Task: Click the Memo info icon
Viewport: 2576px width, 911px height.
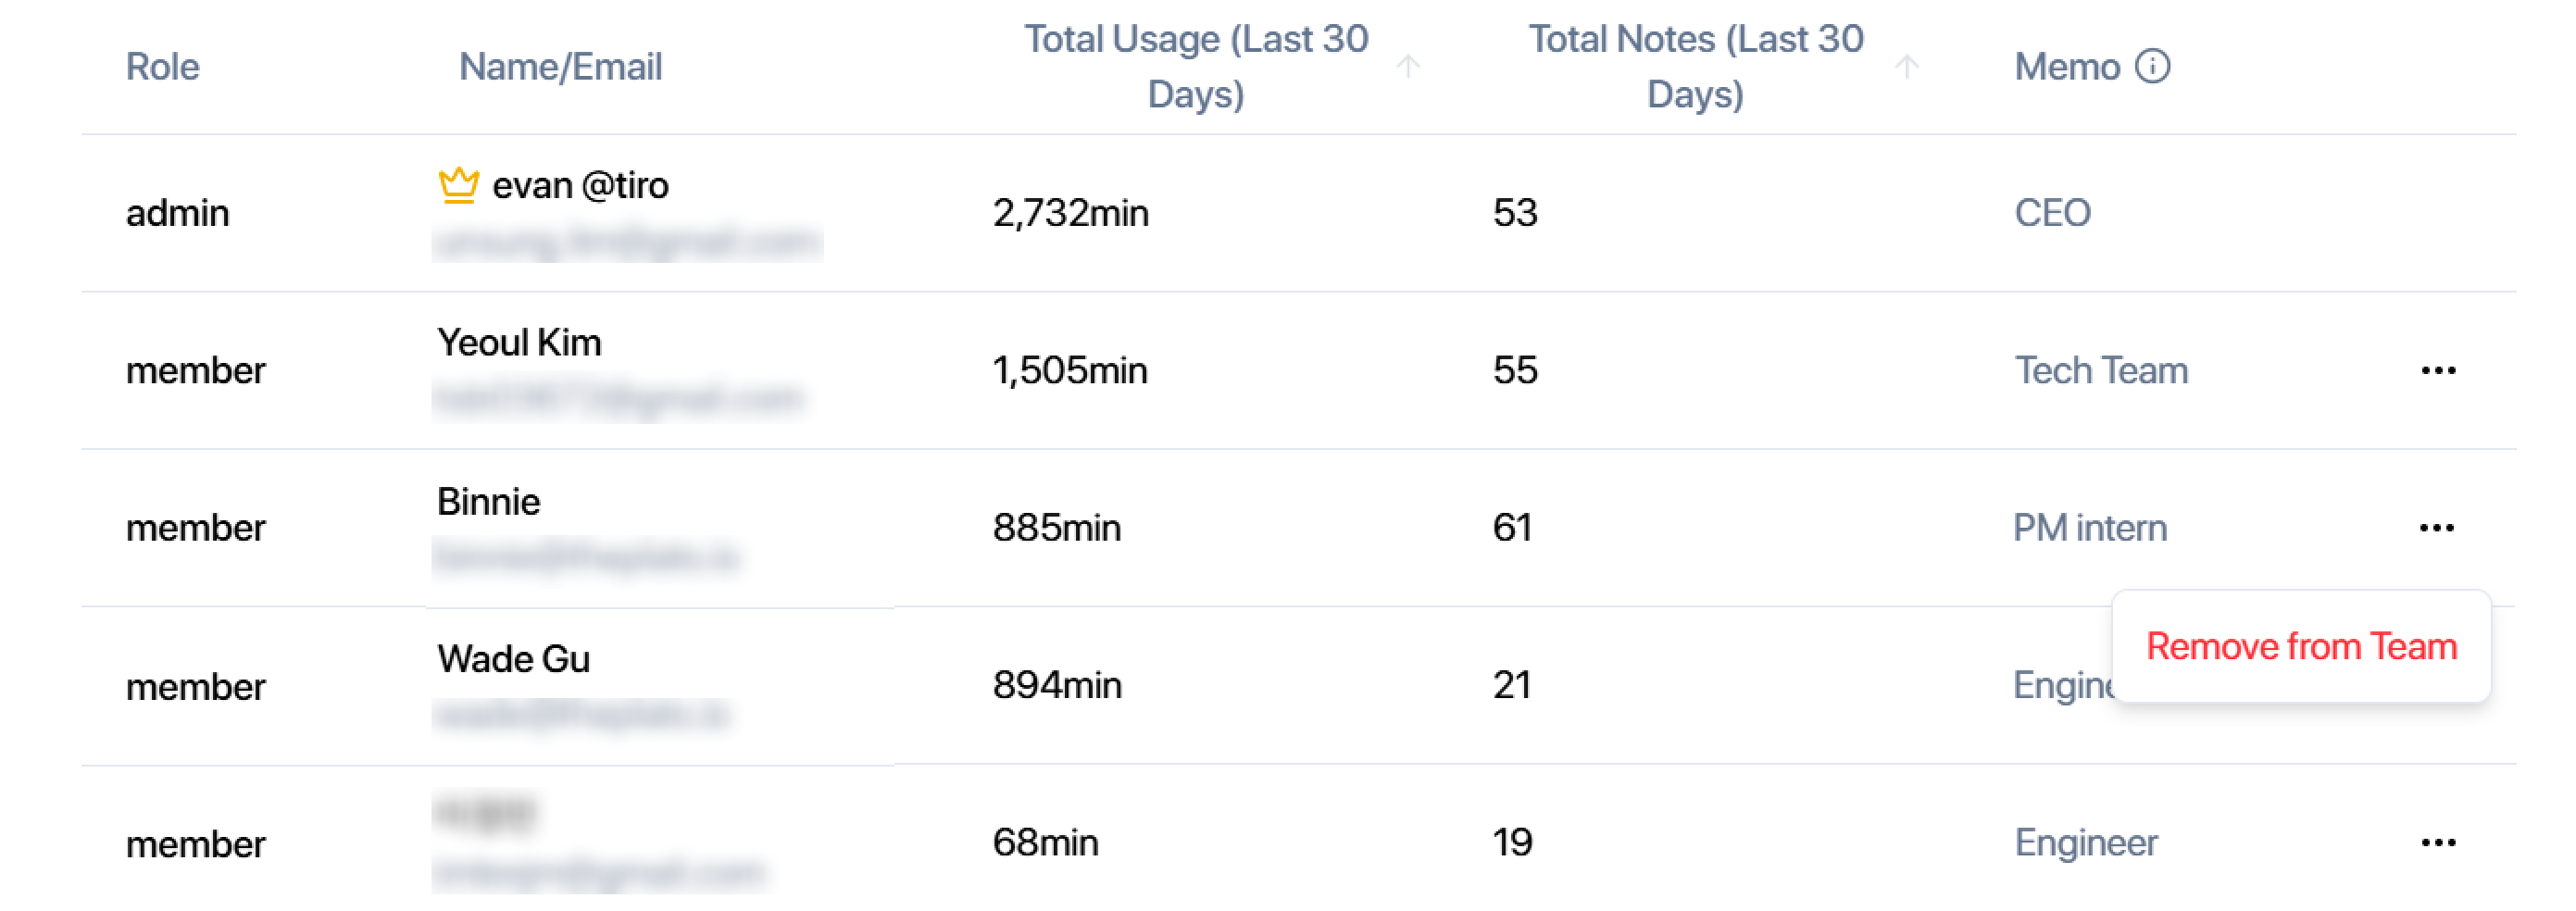Action: 2152,67
